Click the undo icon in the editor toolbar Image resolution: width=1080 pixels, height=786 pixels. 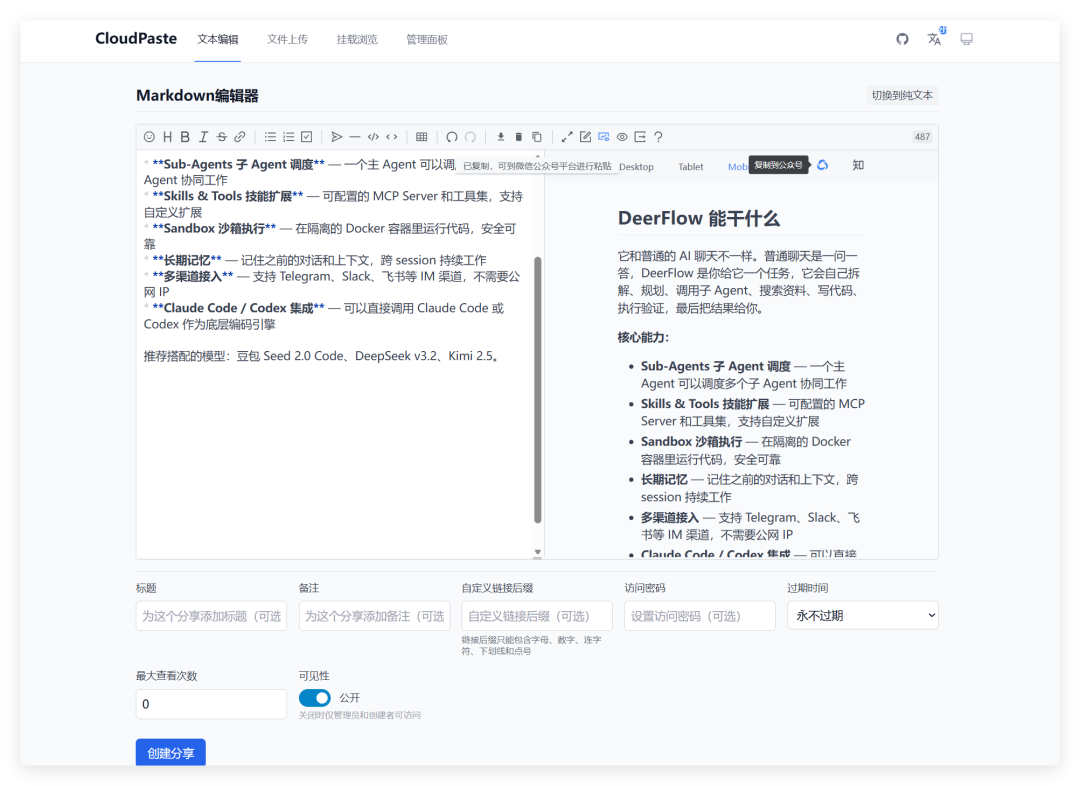click(450, 137)
